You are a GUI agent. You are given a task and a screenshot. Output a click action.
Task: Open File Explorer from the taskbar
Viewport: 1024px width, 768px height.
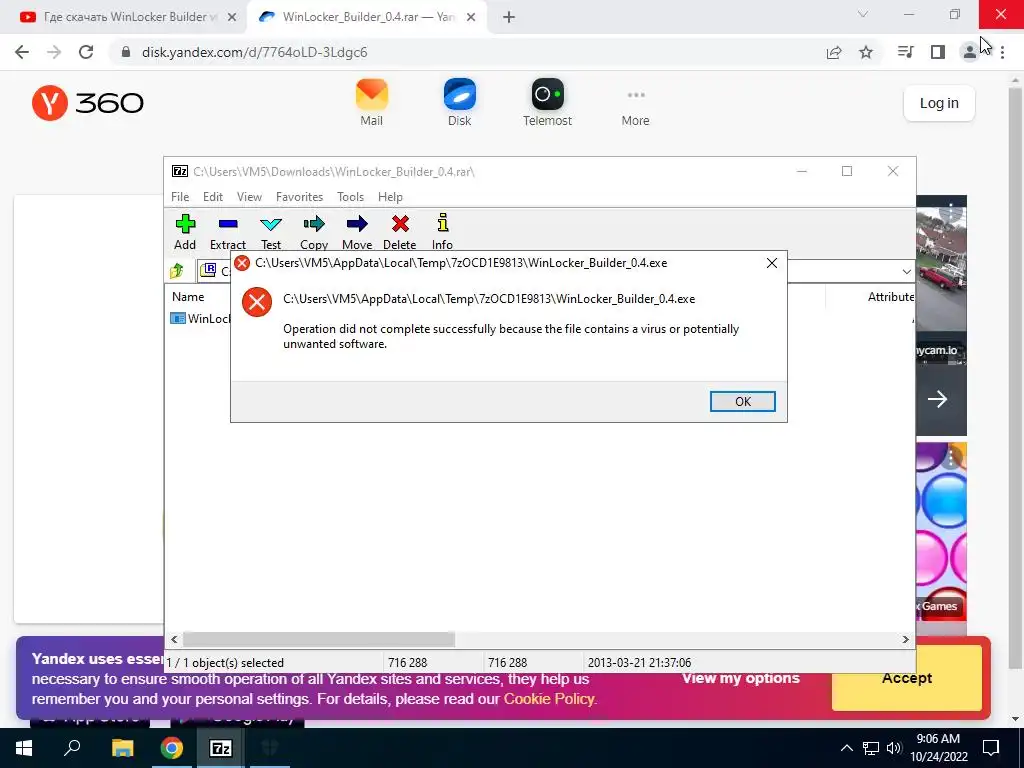pyautogui.click(x=122, y=748)
